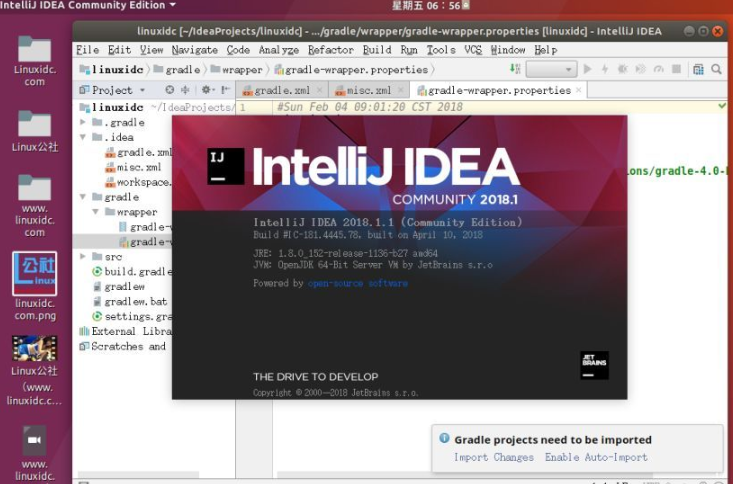Collapse the gradle folder arrow

(x=83, y=197)
